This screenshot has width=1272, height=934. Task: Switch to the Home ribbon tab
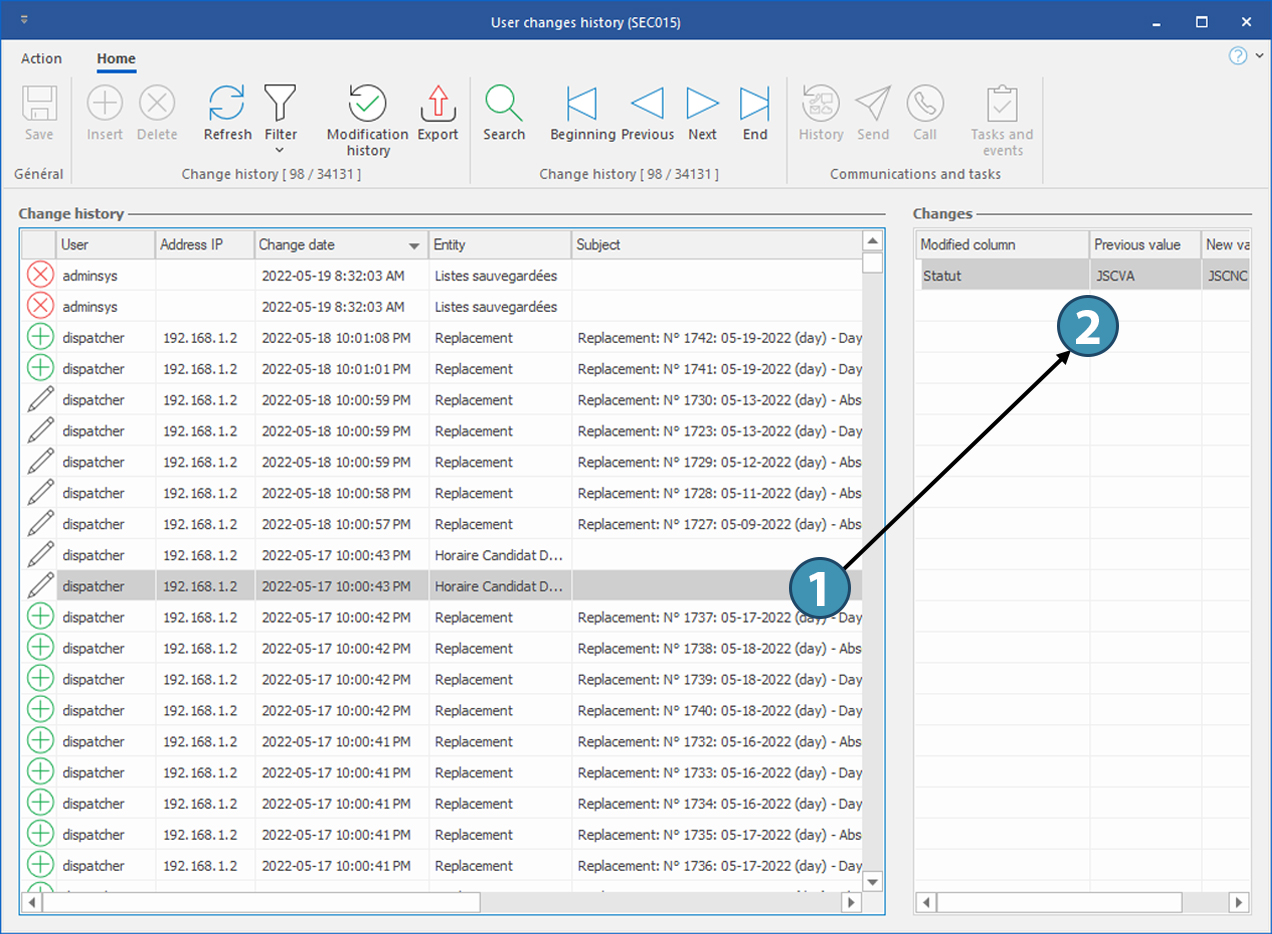point(116,59)
